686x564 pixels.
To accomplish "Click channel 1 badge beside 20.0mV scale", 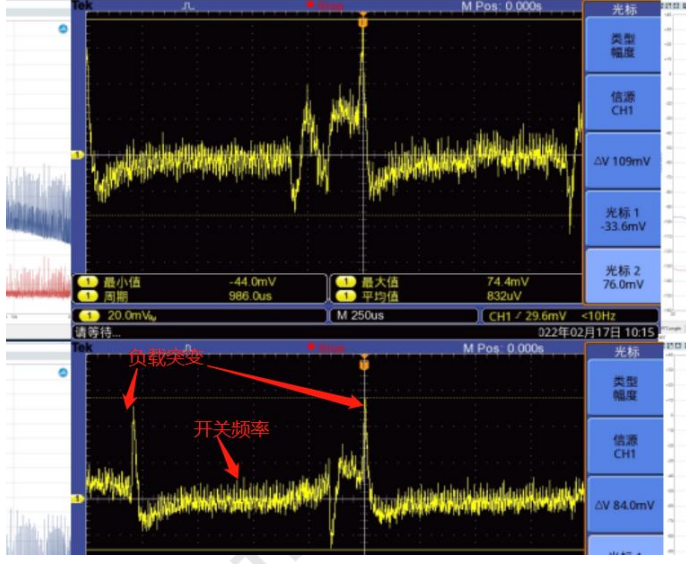I will click(x=89, y=315).
